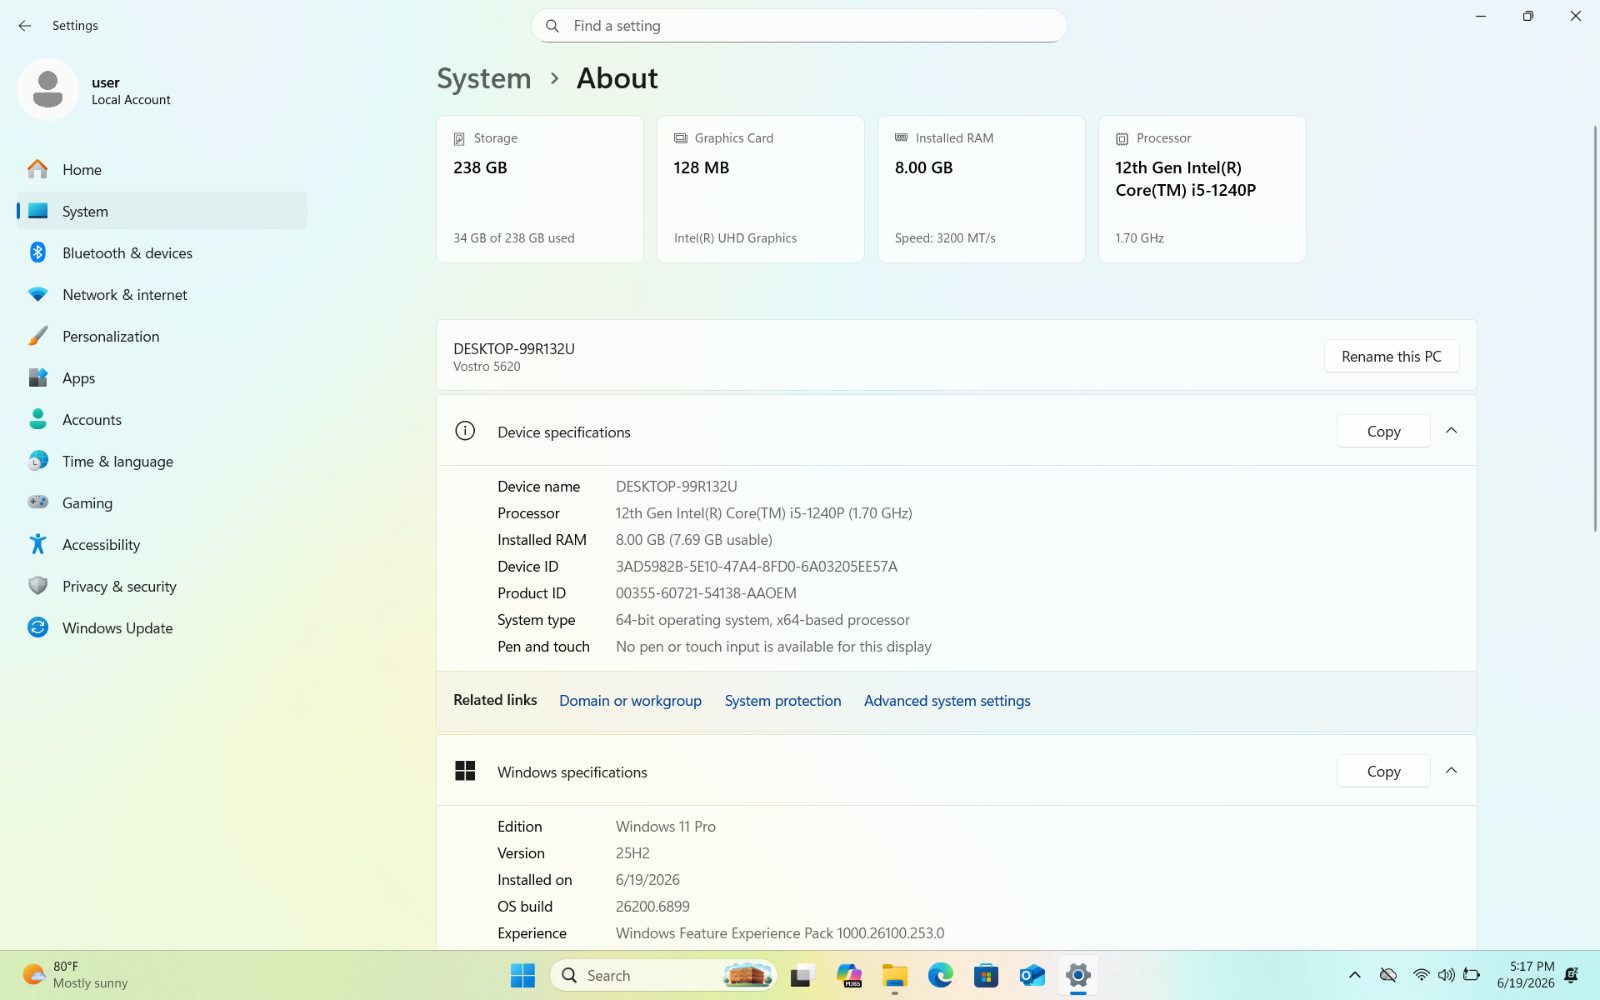Open the Processor info card
Image resolution: width=1600 pixels, height=1000 pixels.
1203,189
